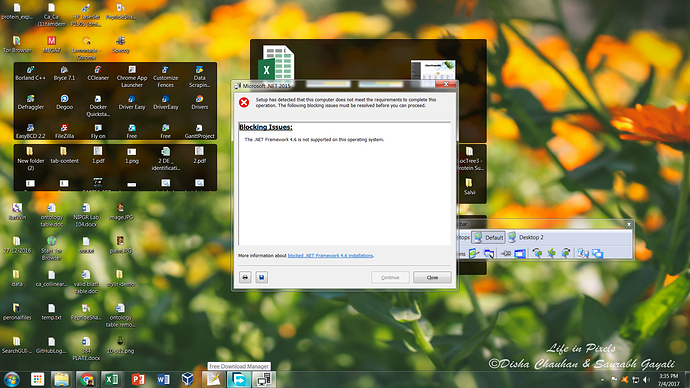
Task: Open Customize Fences shortcut
Action: click(165, 77)
